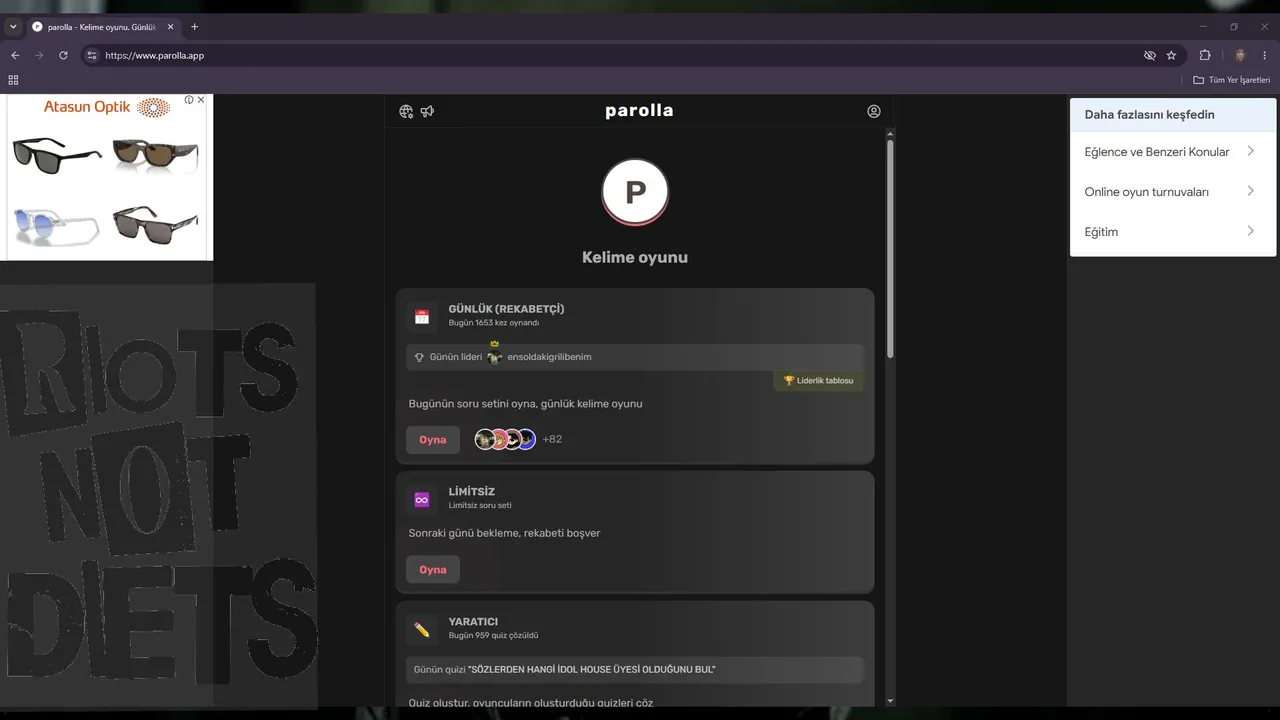Viewport: 1280px width, 720px height.
Task: Click the crossed-out eye icon in address bar
Action: tap(1150, 55)
